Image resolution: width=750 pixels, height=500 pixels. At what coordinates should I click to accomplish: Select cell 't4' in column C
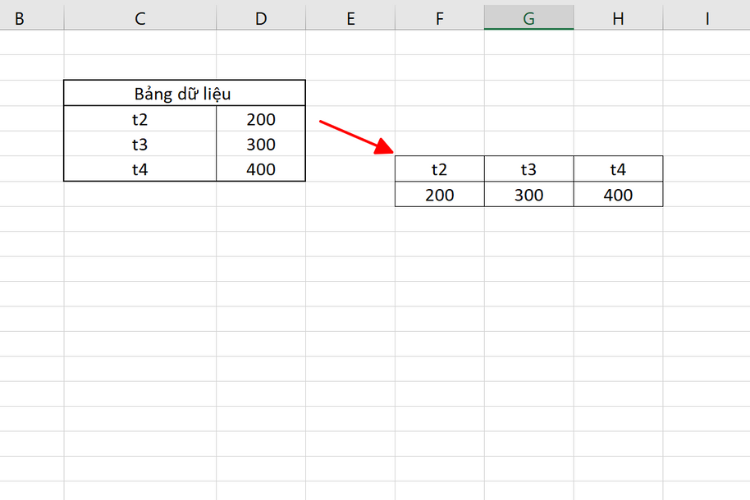(140, 168)
